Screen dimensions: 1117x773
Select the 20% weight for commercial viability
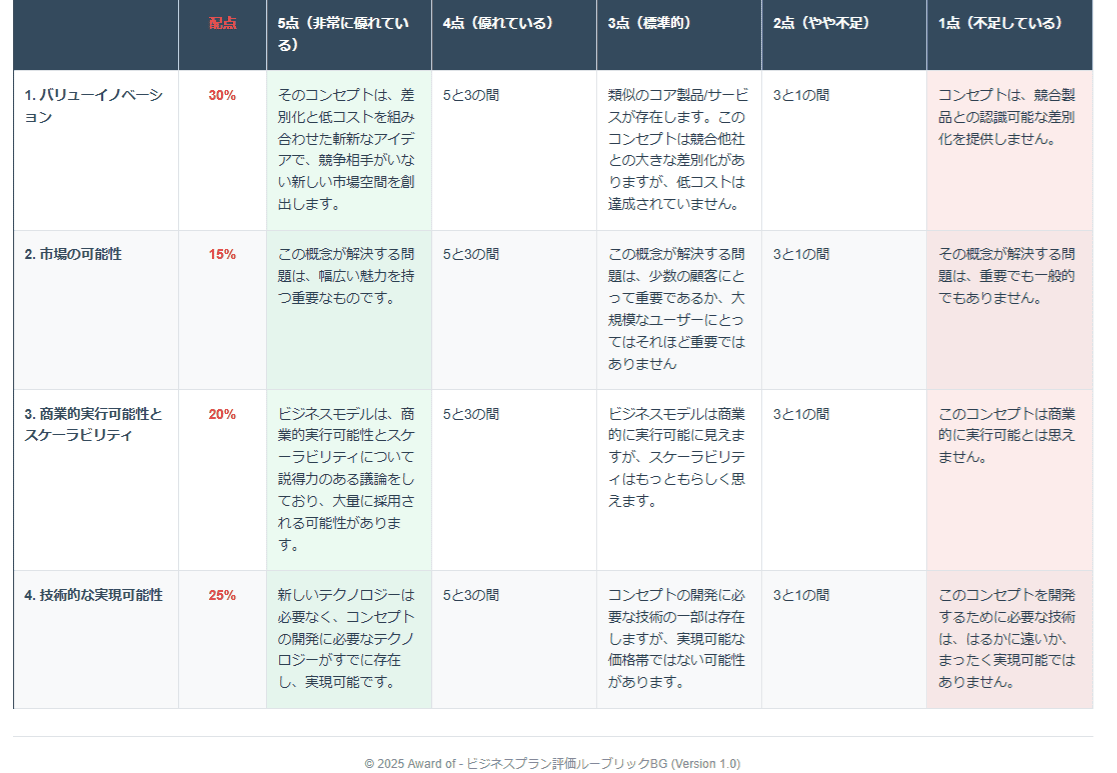pyautogui.click(x=222, y=414)
